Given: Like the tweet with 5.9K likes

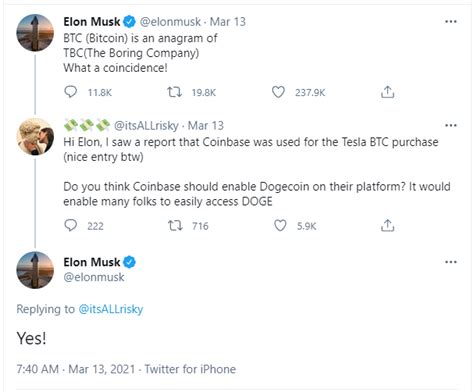Looking at the screenshot, I should [x=280, y=225].
